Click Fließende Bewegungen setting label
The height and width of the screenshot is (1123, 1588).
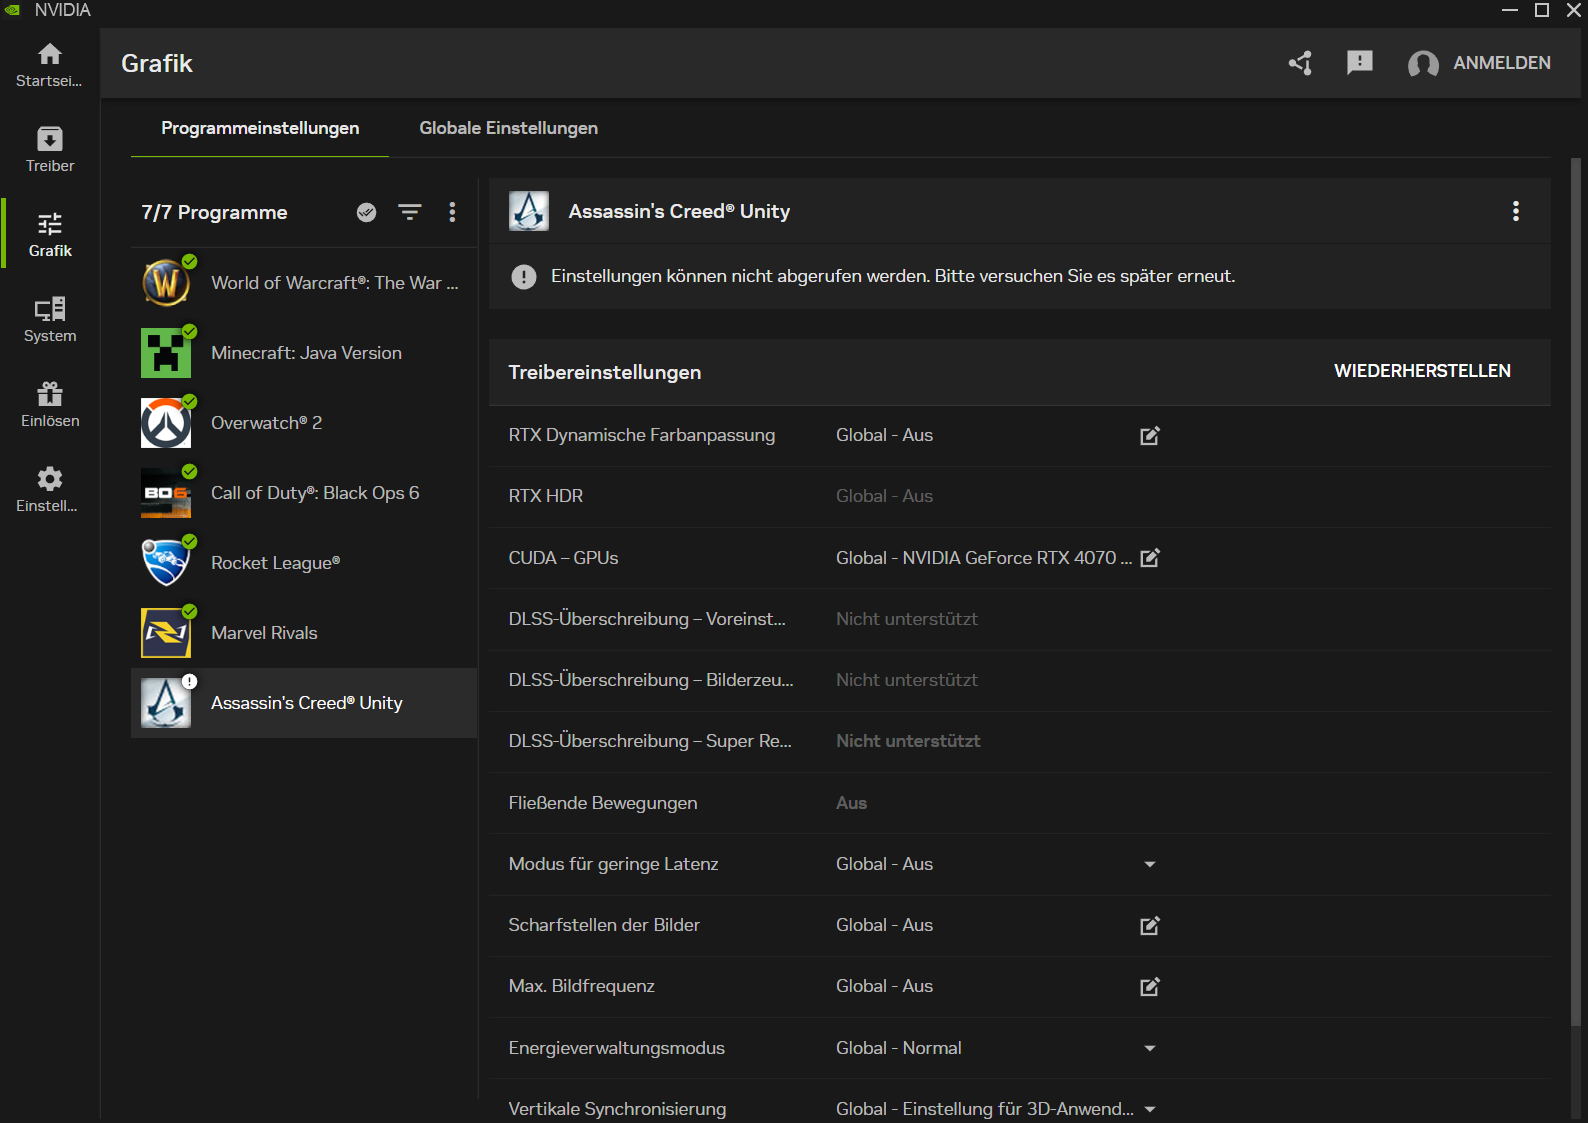click(x=603, y=803)
